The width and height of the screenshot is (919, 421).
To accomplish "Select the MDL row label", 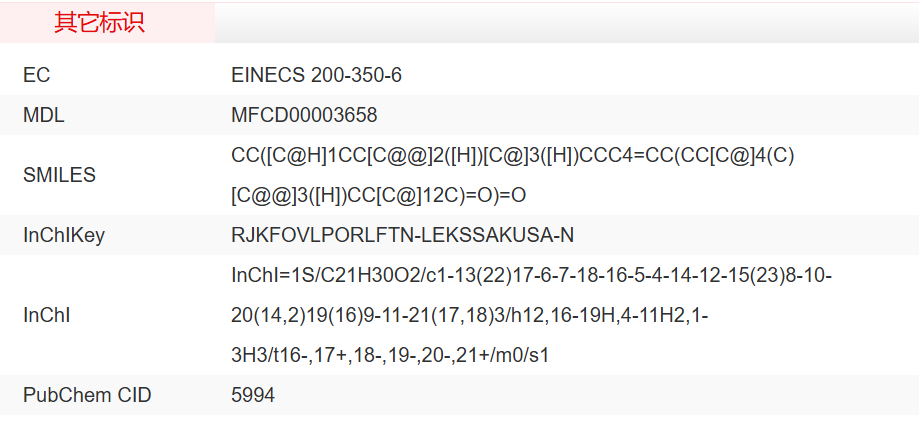I will point(43,116).
